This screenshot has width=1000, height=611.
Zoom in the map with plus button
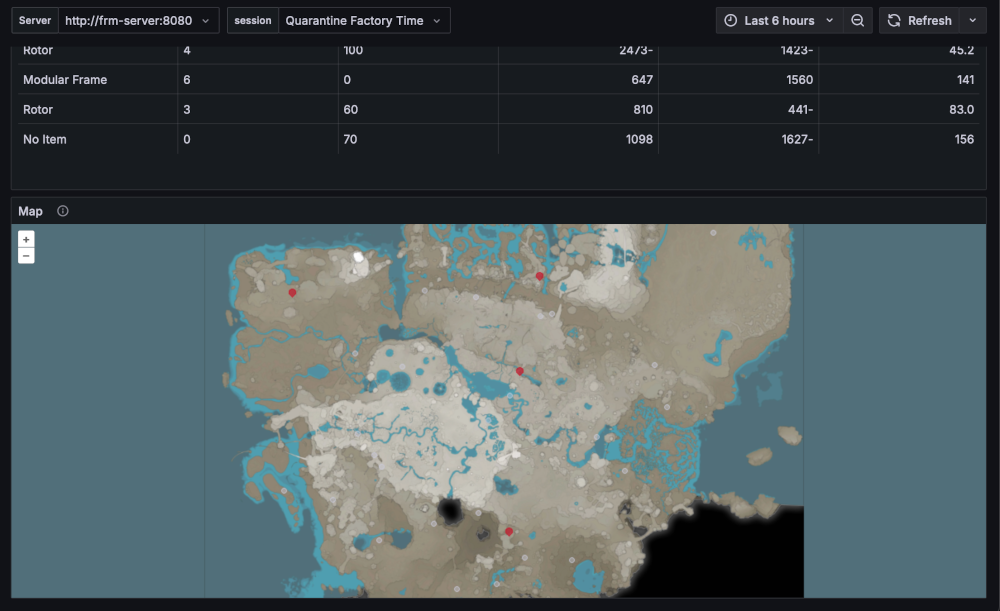coord(26,239)
